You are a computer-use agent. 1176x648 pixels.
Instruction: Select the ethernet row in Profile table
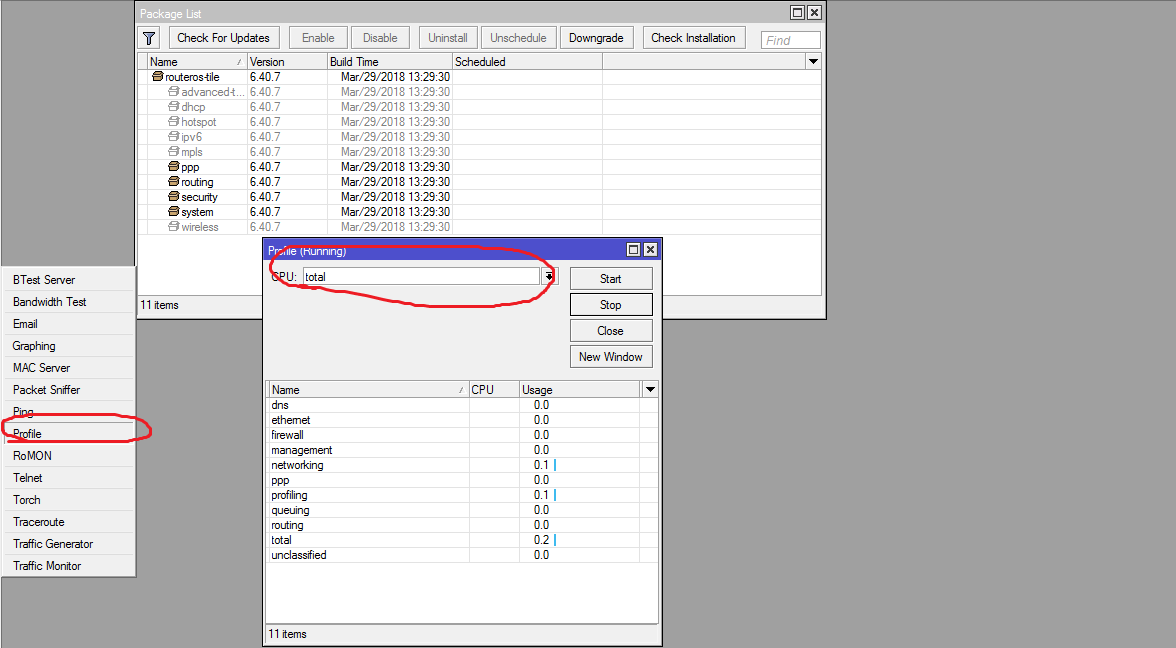tap(462, 420)
